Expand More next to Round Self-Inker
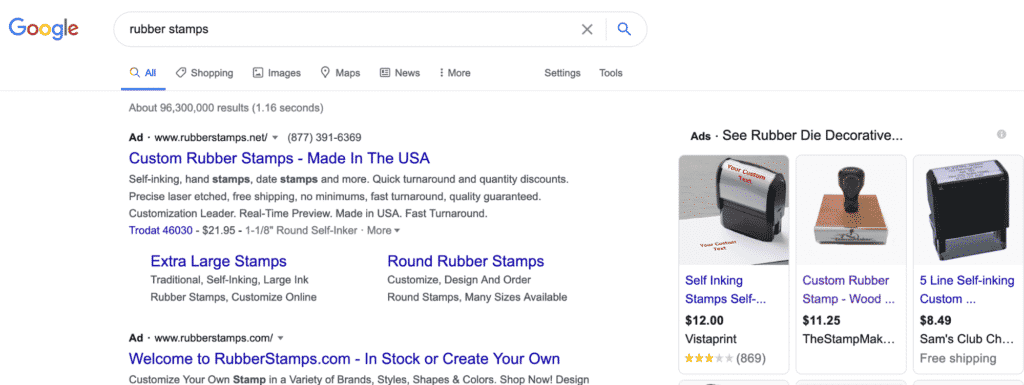This screenshot has height=385, width=1024. (x=383, y=230)
